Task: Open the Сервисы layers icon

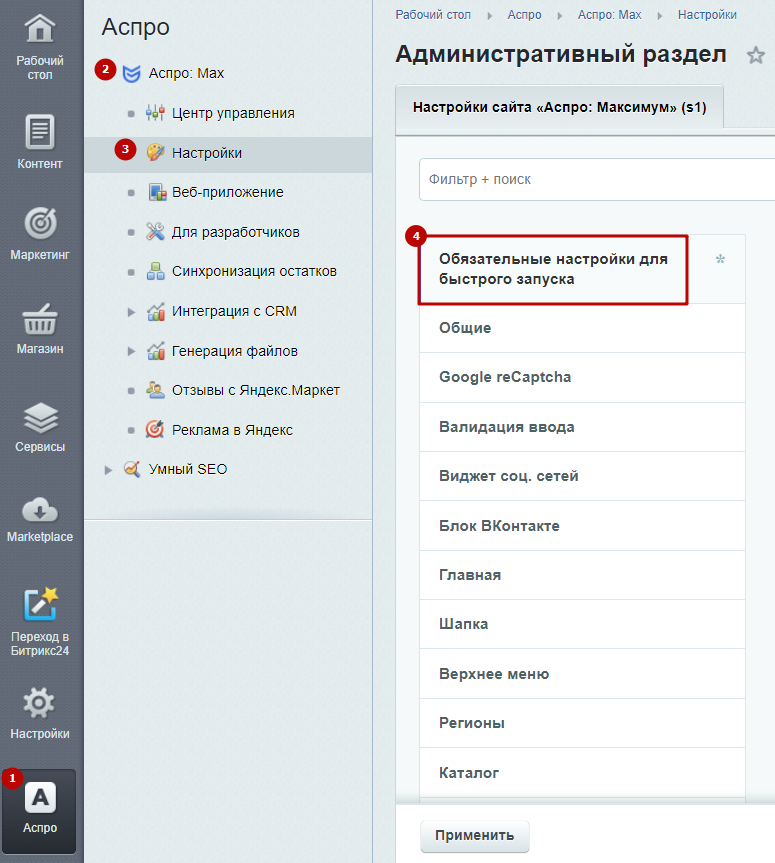Action: [x=40, y=418]
